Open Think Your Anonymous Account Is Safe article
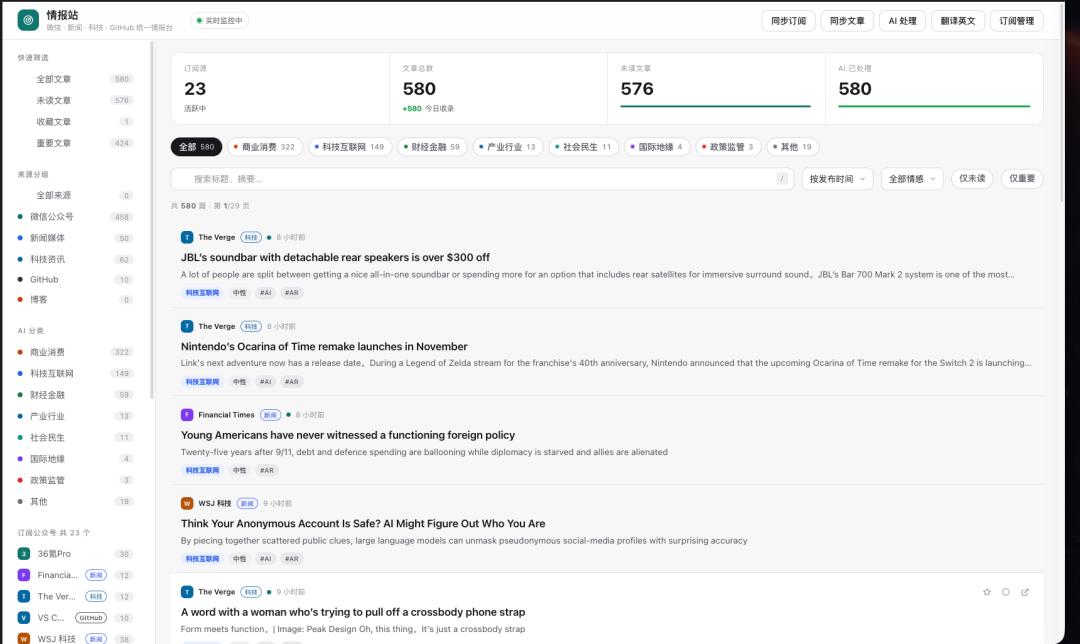The image size is (1080, 644). pos(363,523)
